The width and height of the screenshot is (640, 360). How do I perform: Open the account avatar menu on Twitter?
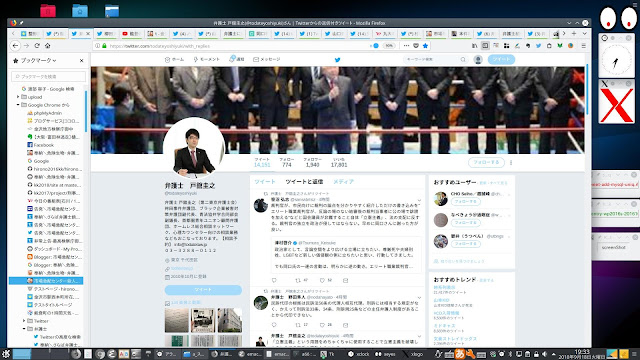pos(478,60)
